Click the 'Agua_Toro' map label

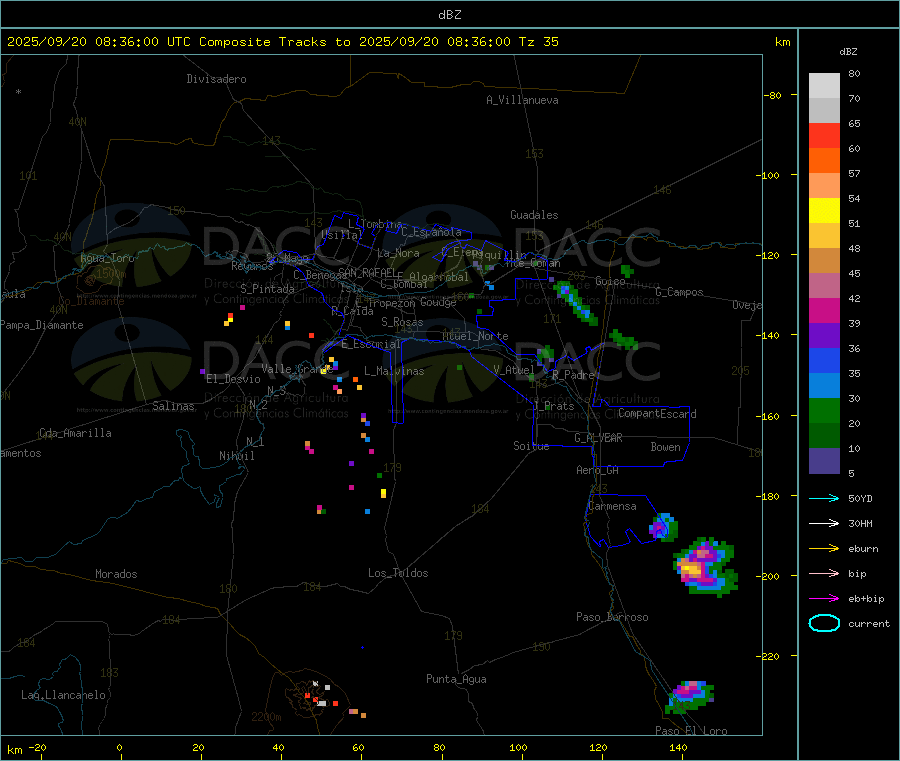pos(107,258)
